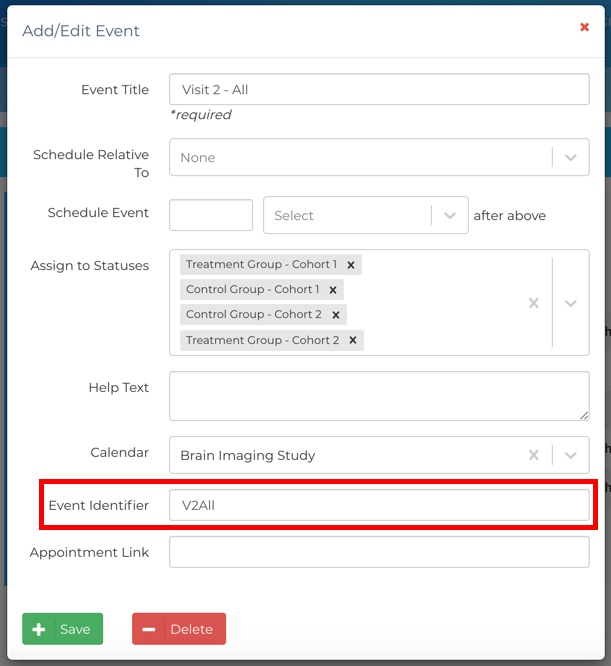
Task: Remove Control Group - Cohort 2 tag
Action: pos(336,315)
